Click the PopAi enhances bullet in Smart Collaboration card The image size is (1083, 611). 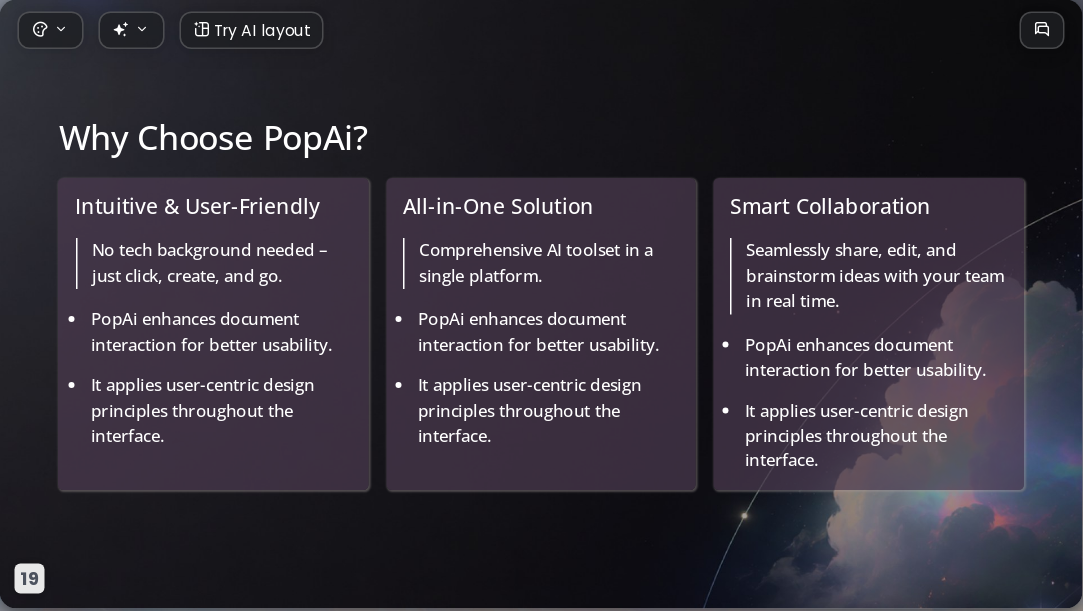tap(865, 358)
